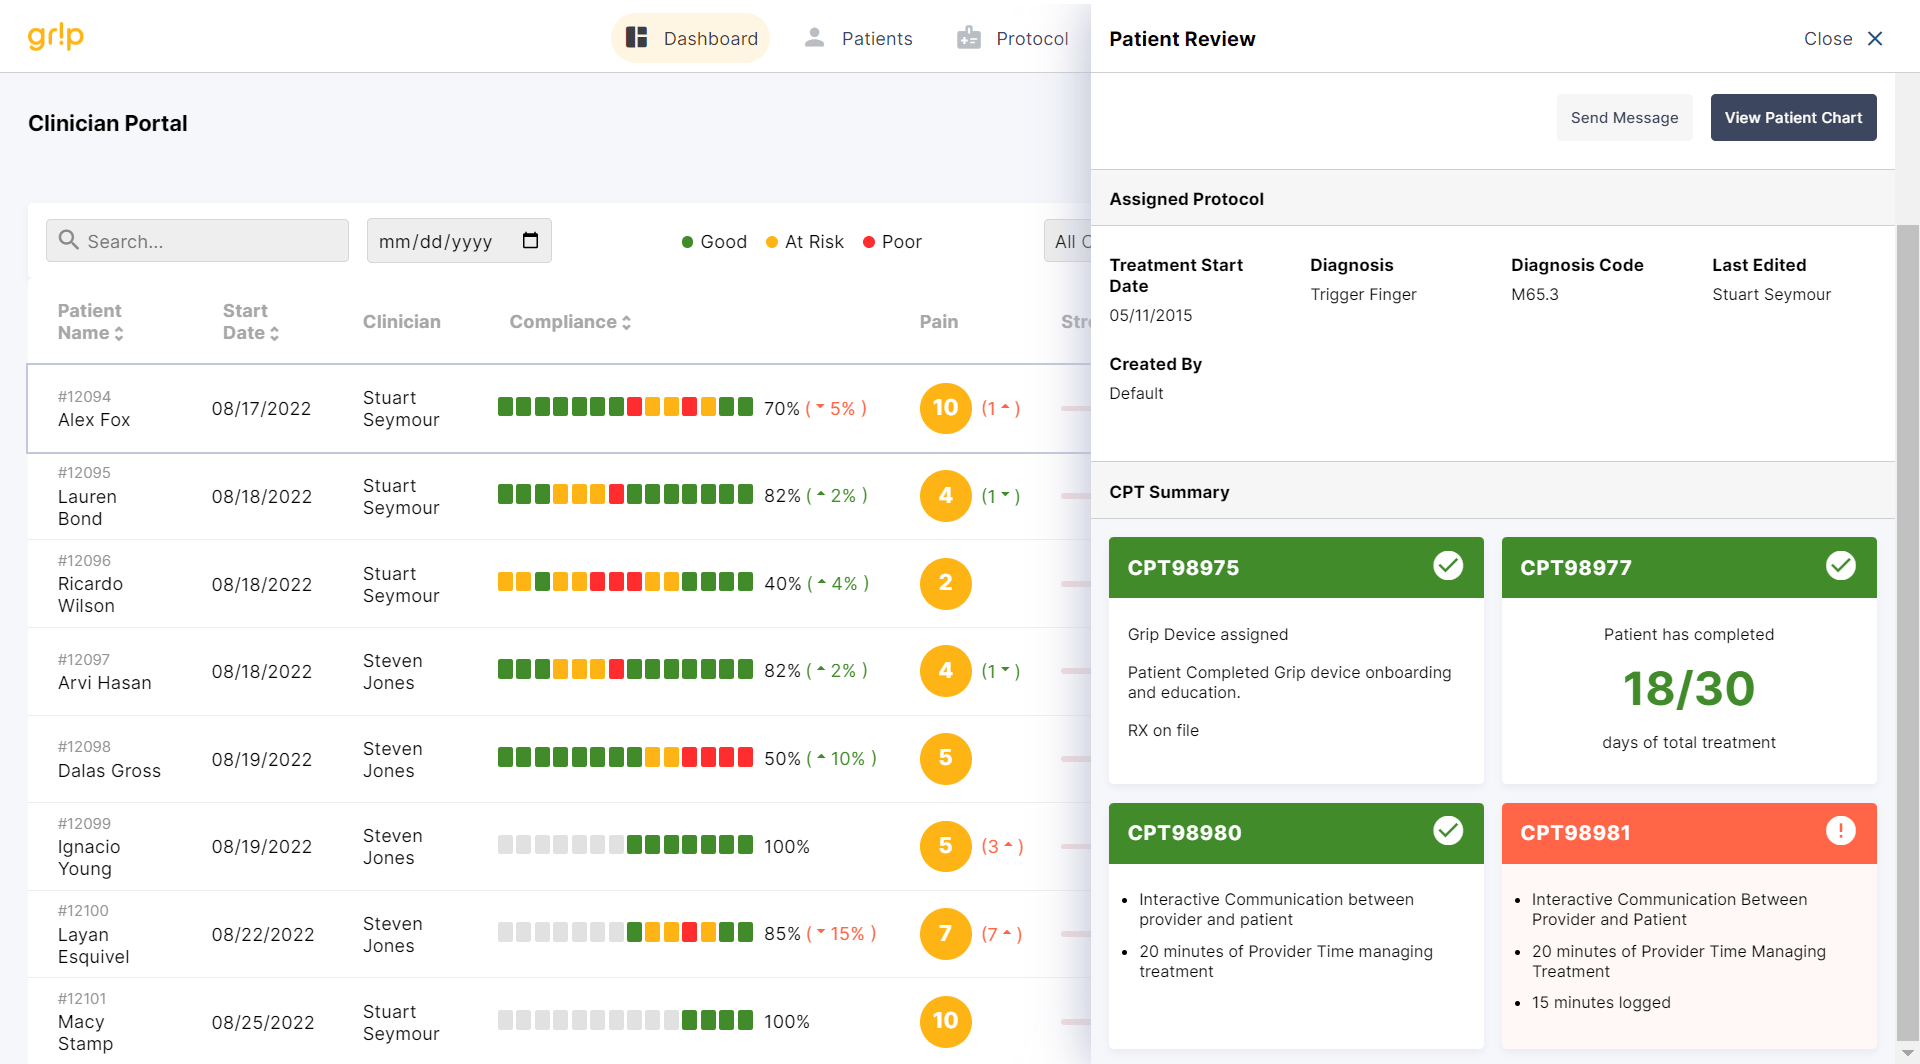This screenshot has width=1920, height=1064.
Task: Close the Patient Review panel
Action: [1844, 39]
